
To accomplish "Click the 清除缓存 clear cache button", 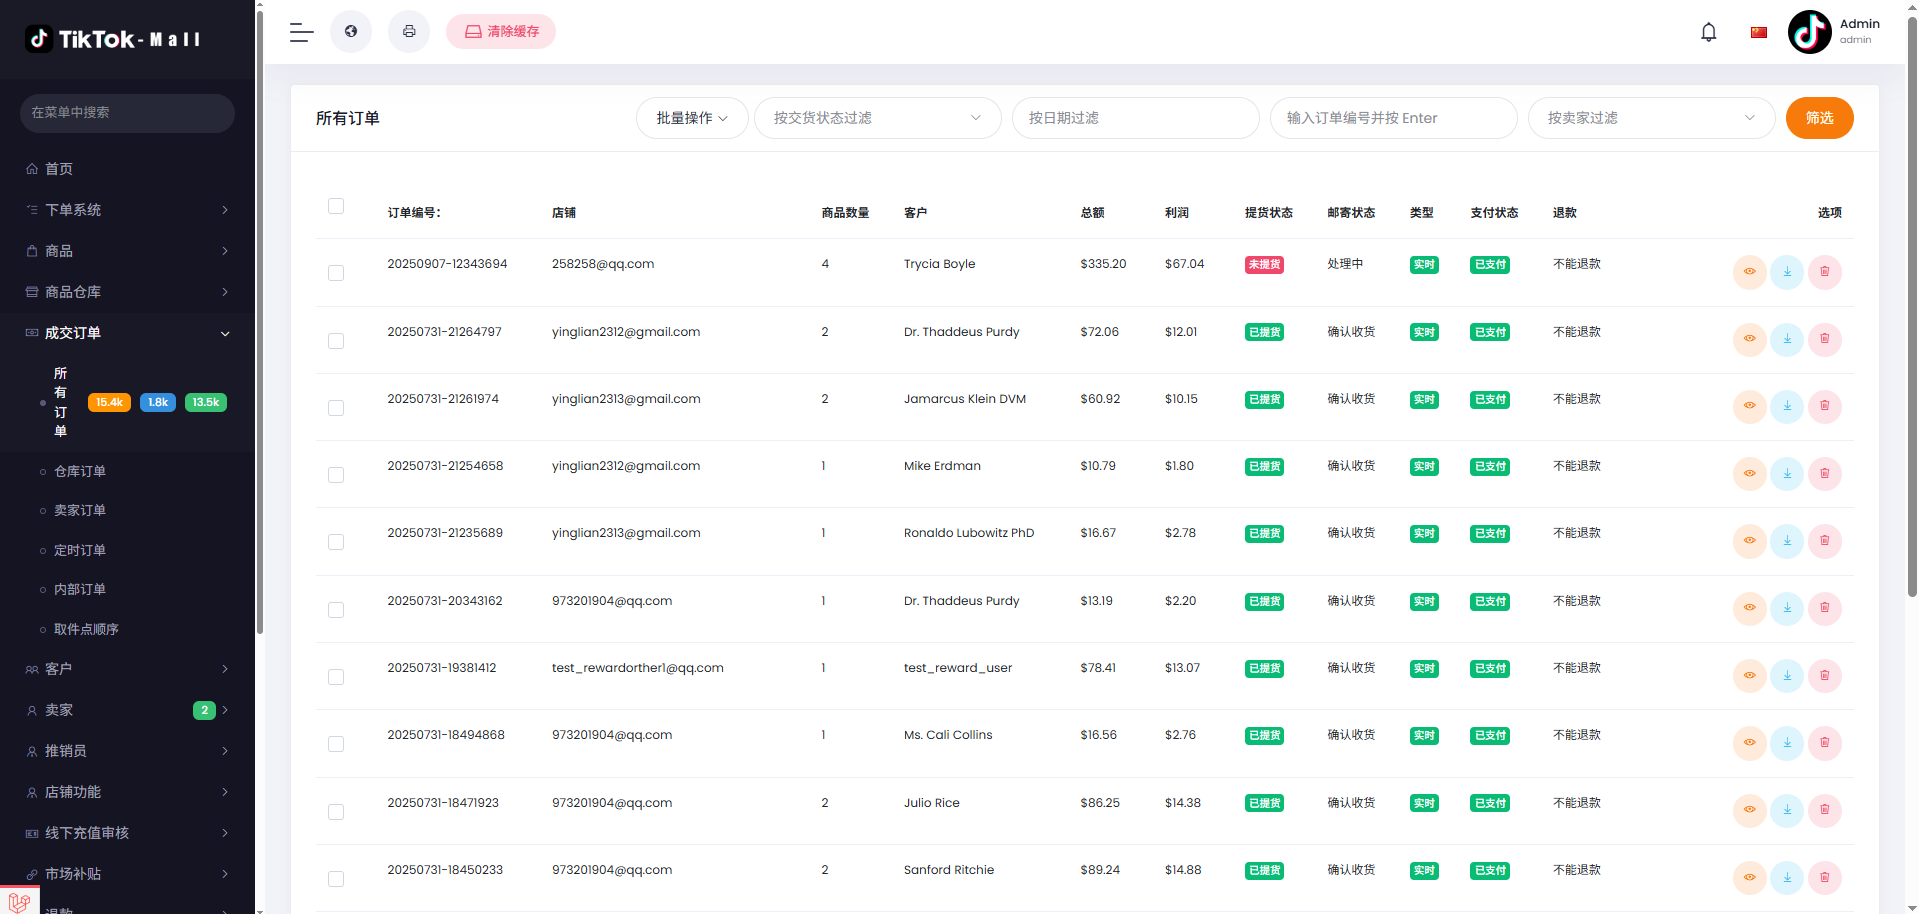I will 501,32.
